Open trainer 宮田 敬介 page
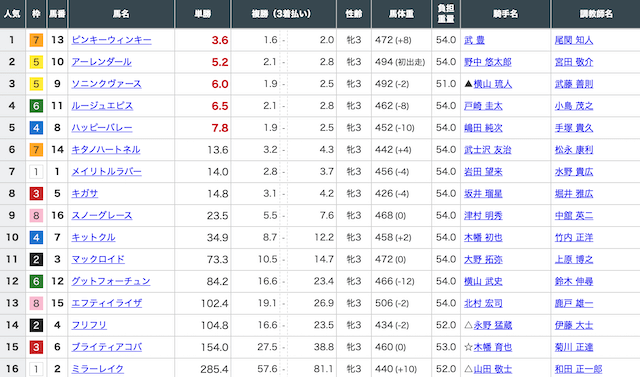This screenshot has height=377, width=640. (574, 62)
